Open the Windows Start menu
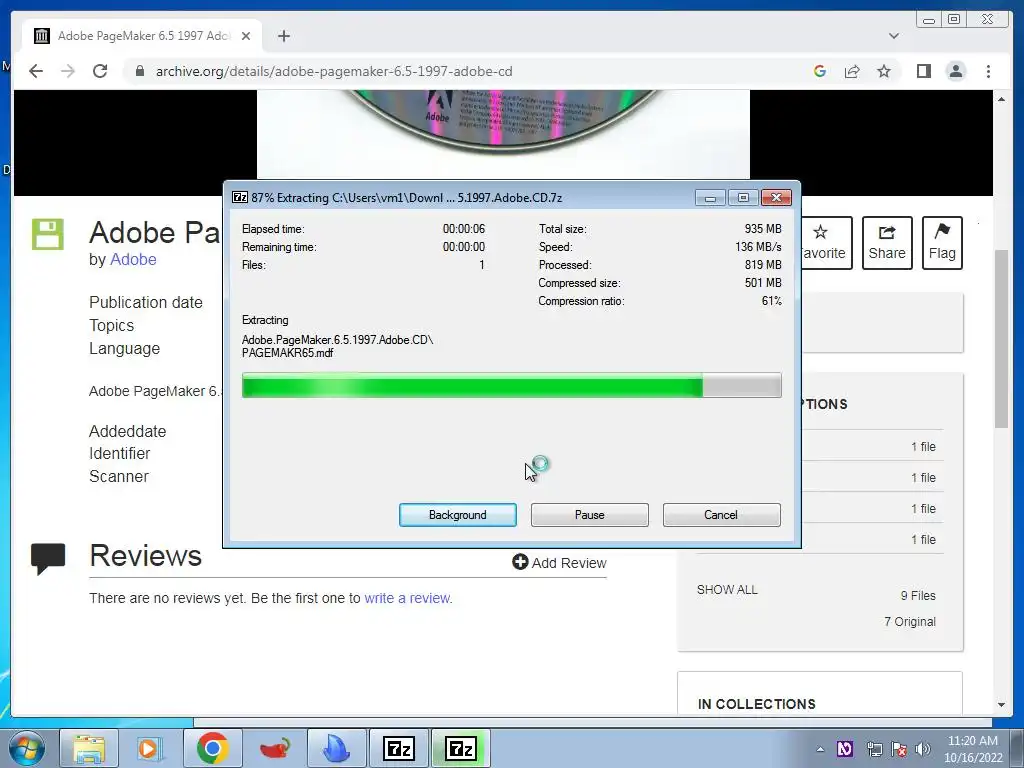 click(26, 748)
